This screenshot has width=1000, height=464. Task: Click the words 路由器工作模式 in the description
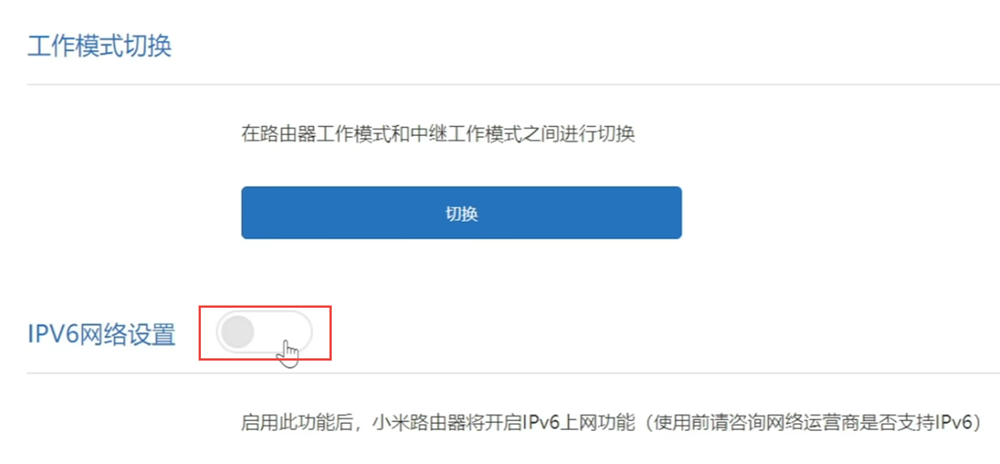tap(324, 134)
